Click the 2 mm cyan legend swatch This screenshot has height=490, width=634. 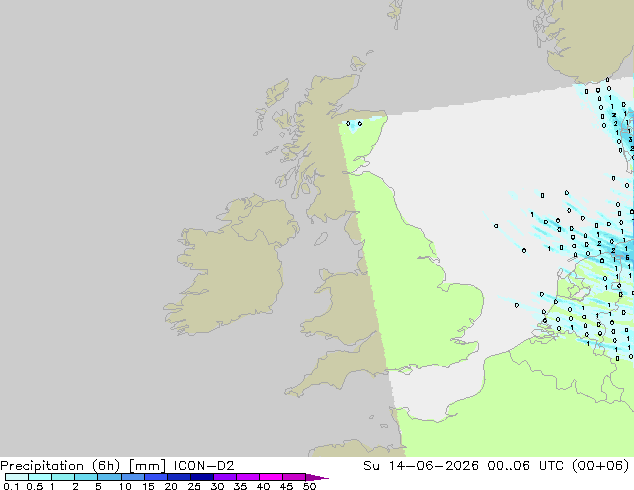pyautogui.click(x=86, y=477)
